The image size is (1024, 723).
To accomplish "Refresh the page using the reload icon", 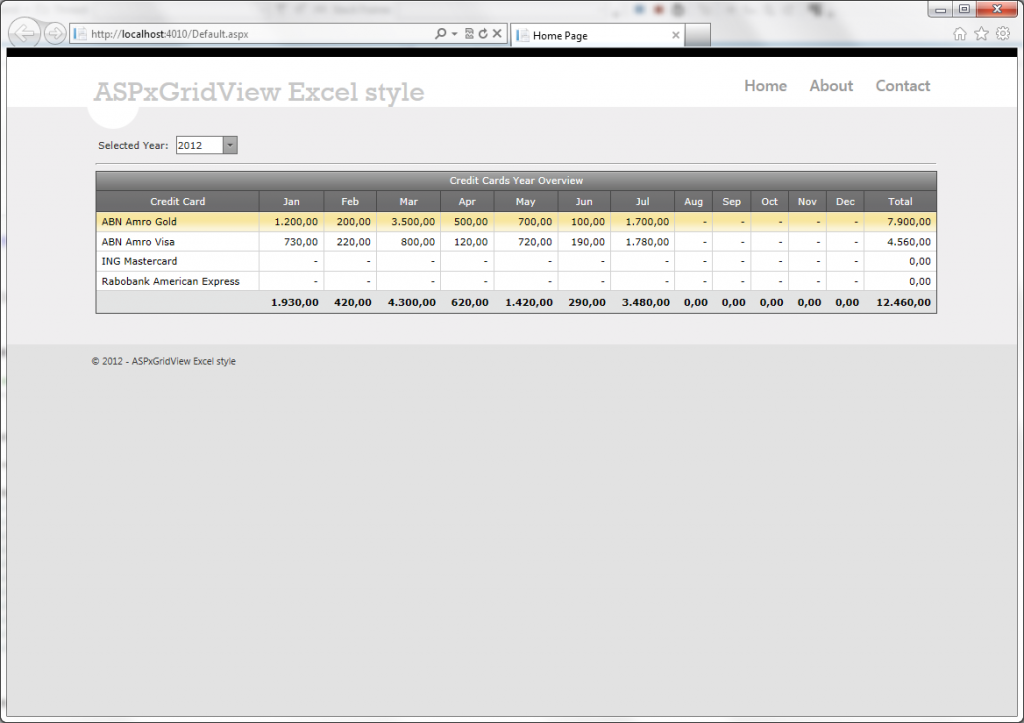I will [x=483, y=34].
